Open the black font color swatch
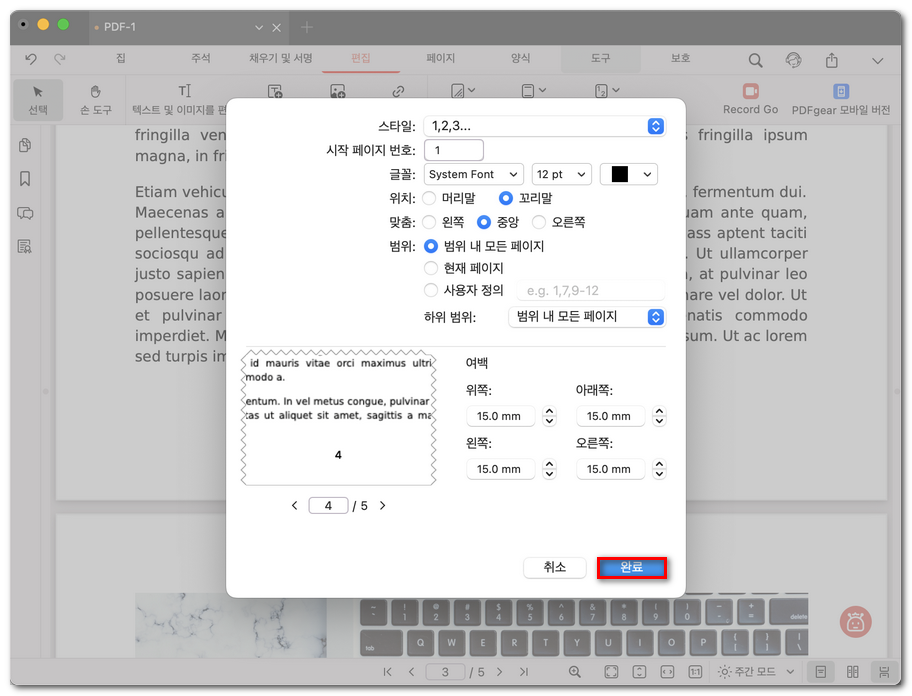This screenshot has width=912, height=696. [x=628, y=174]
